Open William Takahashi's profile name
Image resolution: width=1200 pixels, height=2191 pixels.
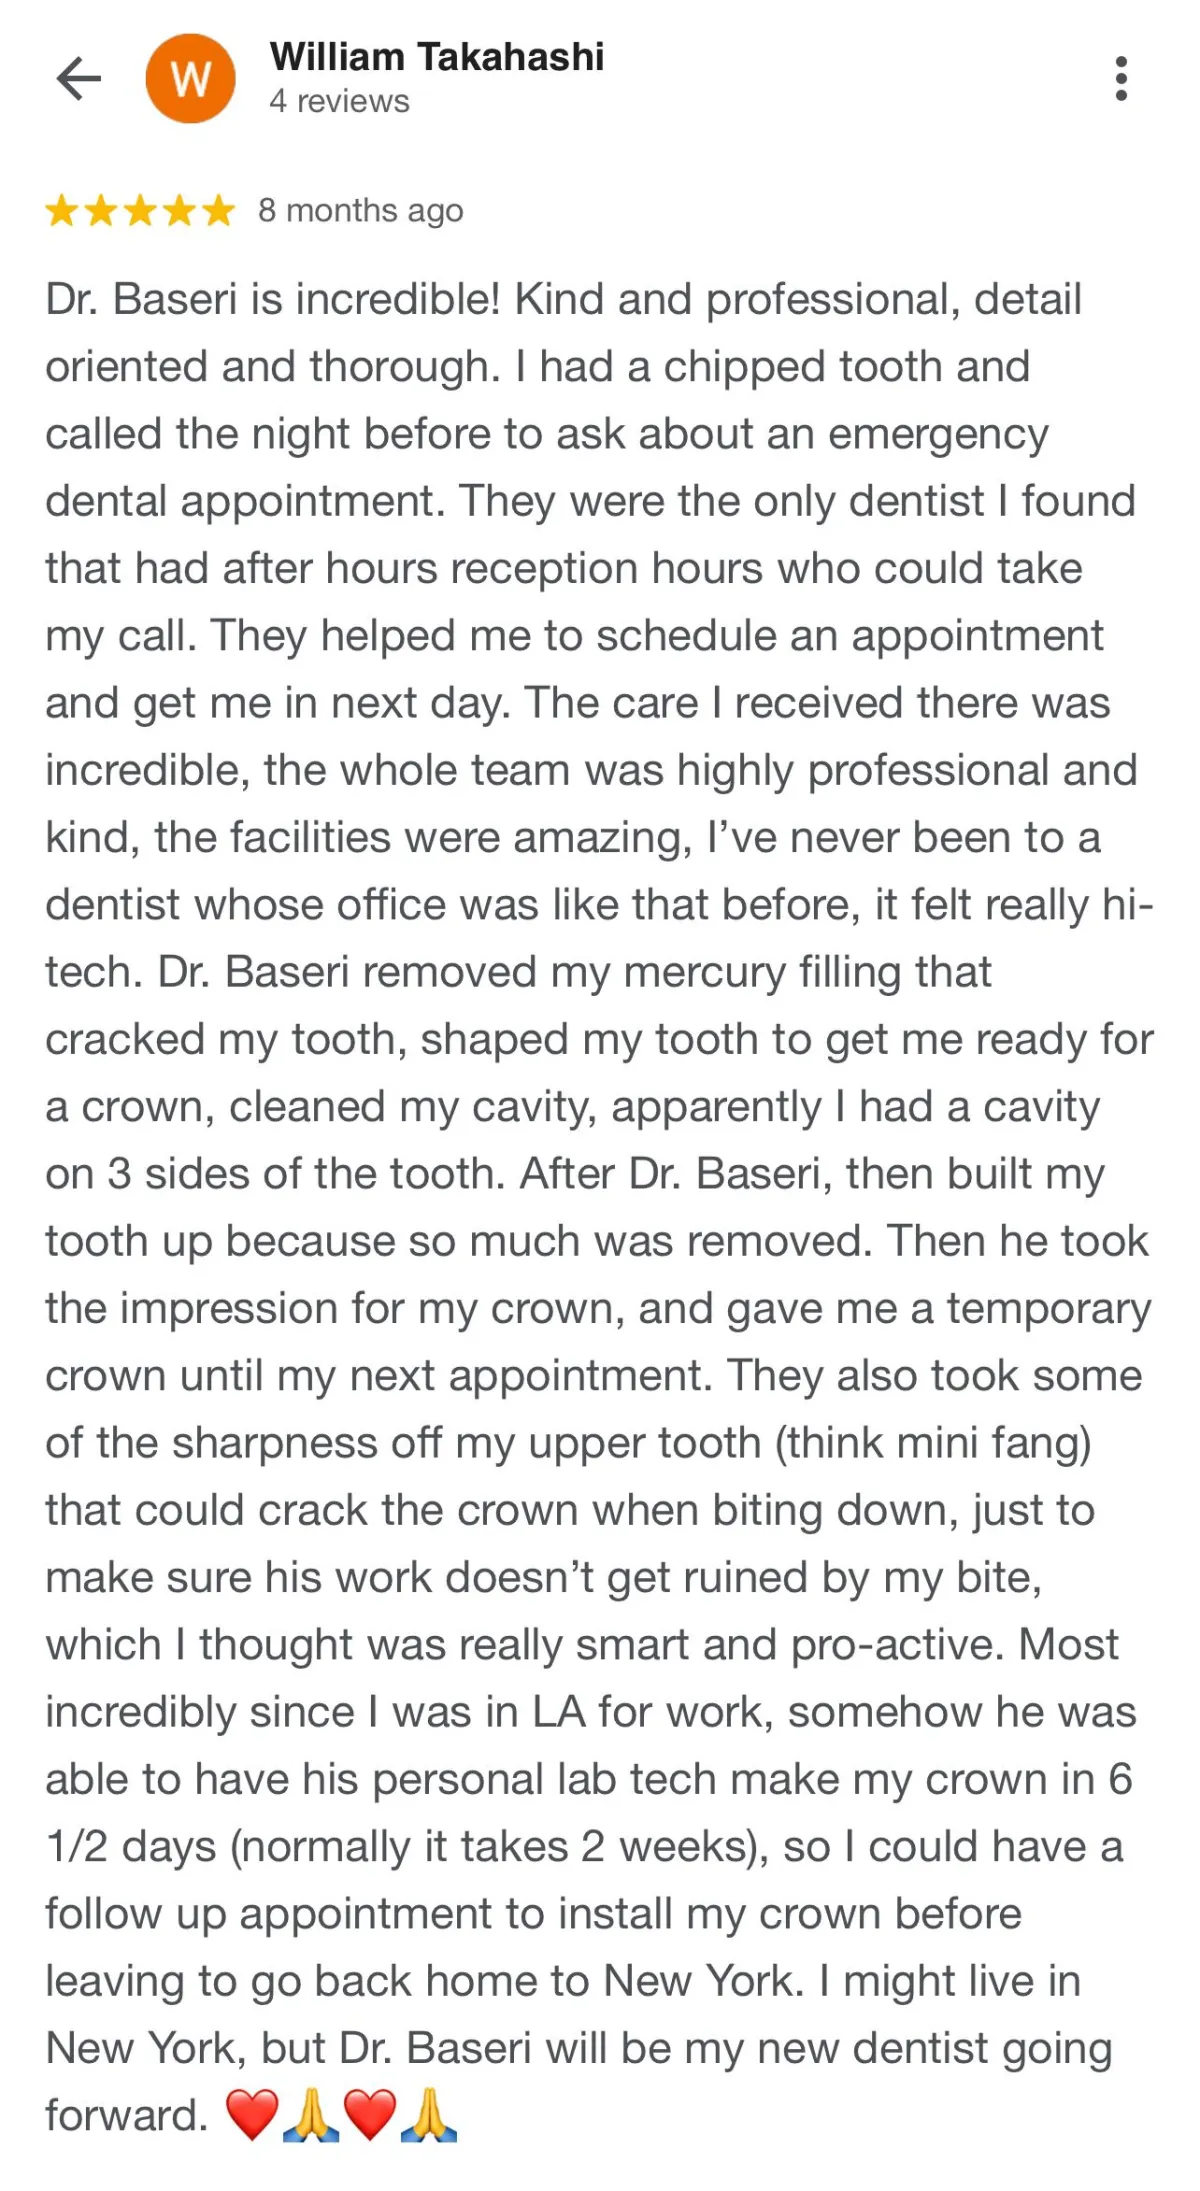437,57
